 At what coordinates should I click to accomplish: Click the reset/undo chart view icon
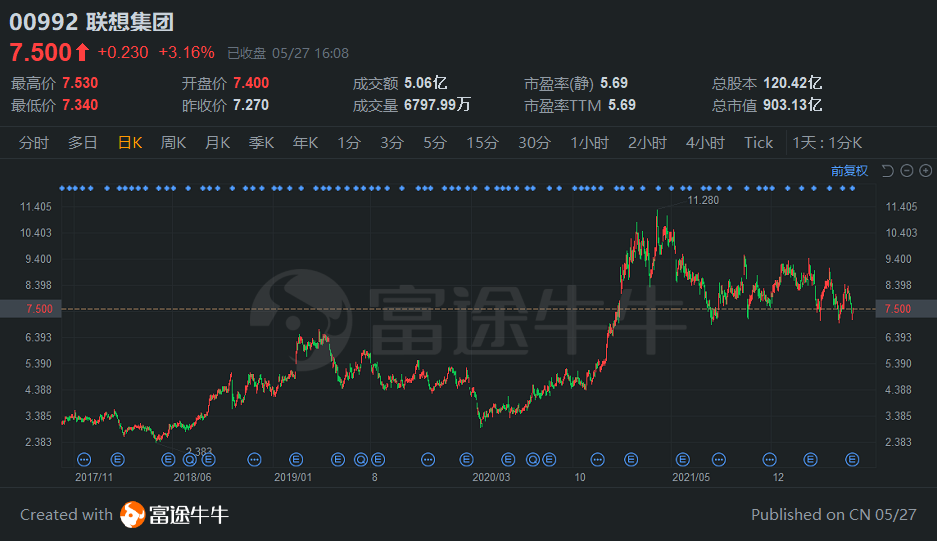[x=887, y=171]
